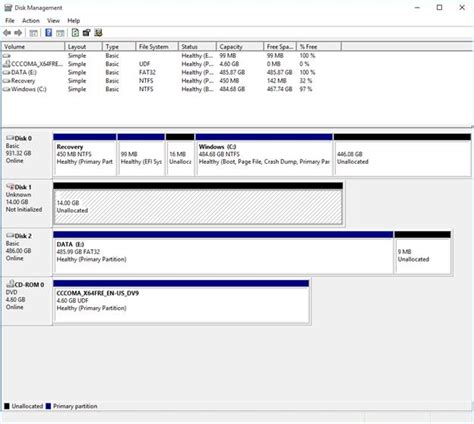Screen dimensions: 474x424
Task: Click the last toolbar icon, settings
Action: [x=98, y=33]
